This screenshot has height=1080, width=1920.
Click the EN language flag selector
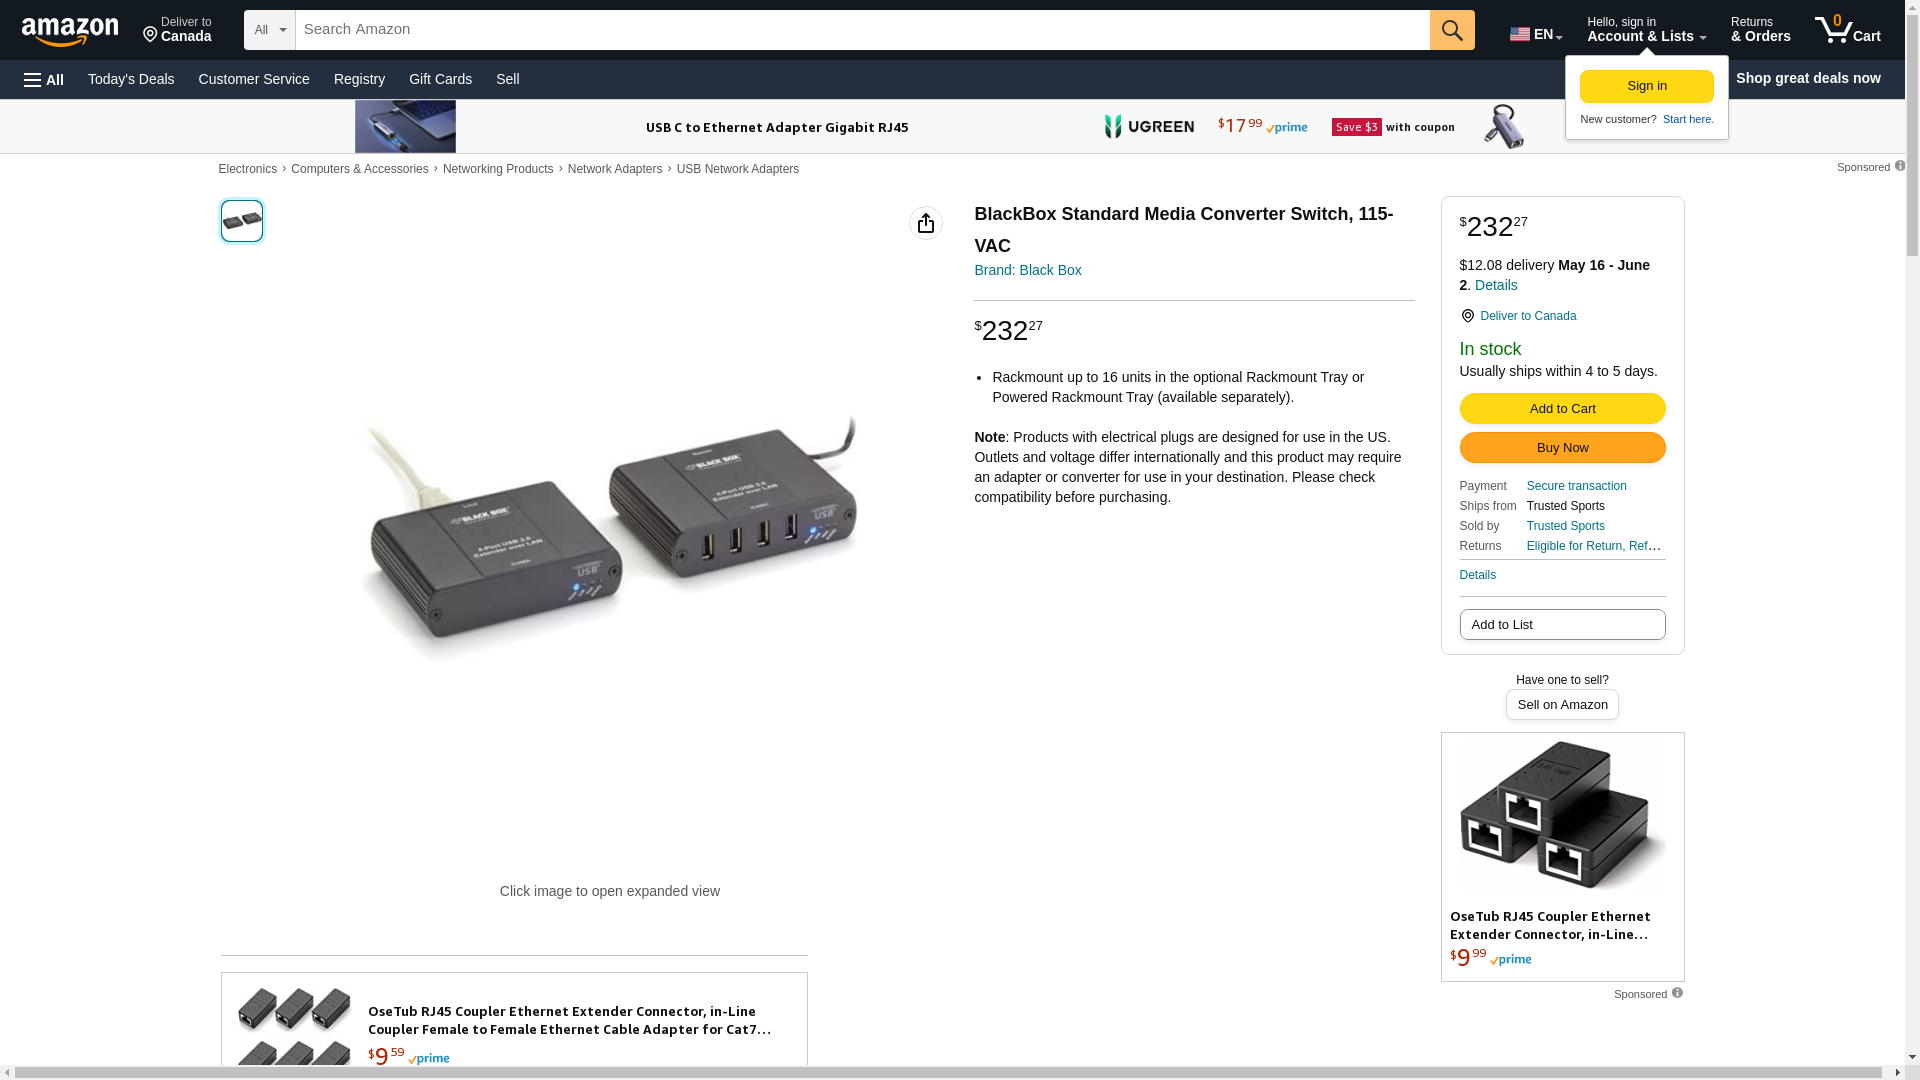click(1535, 34)
